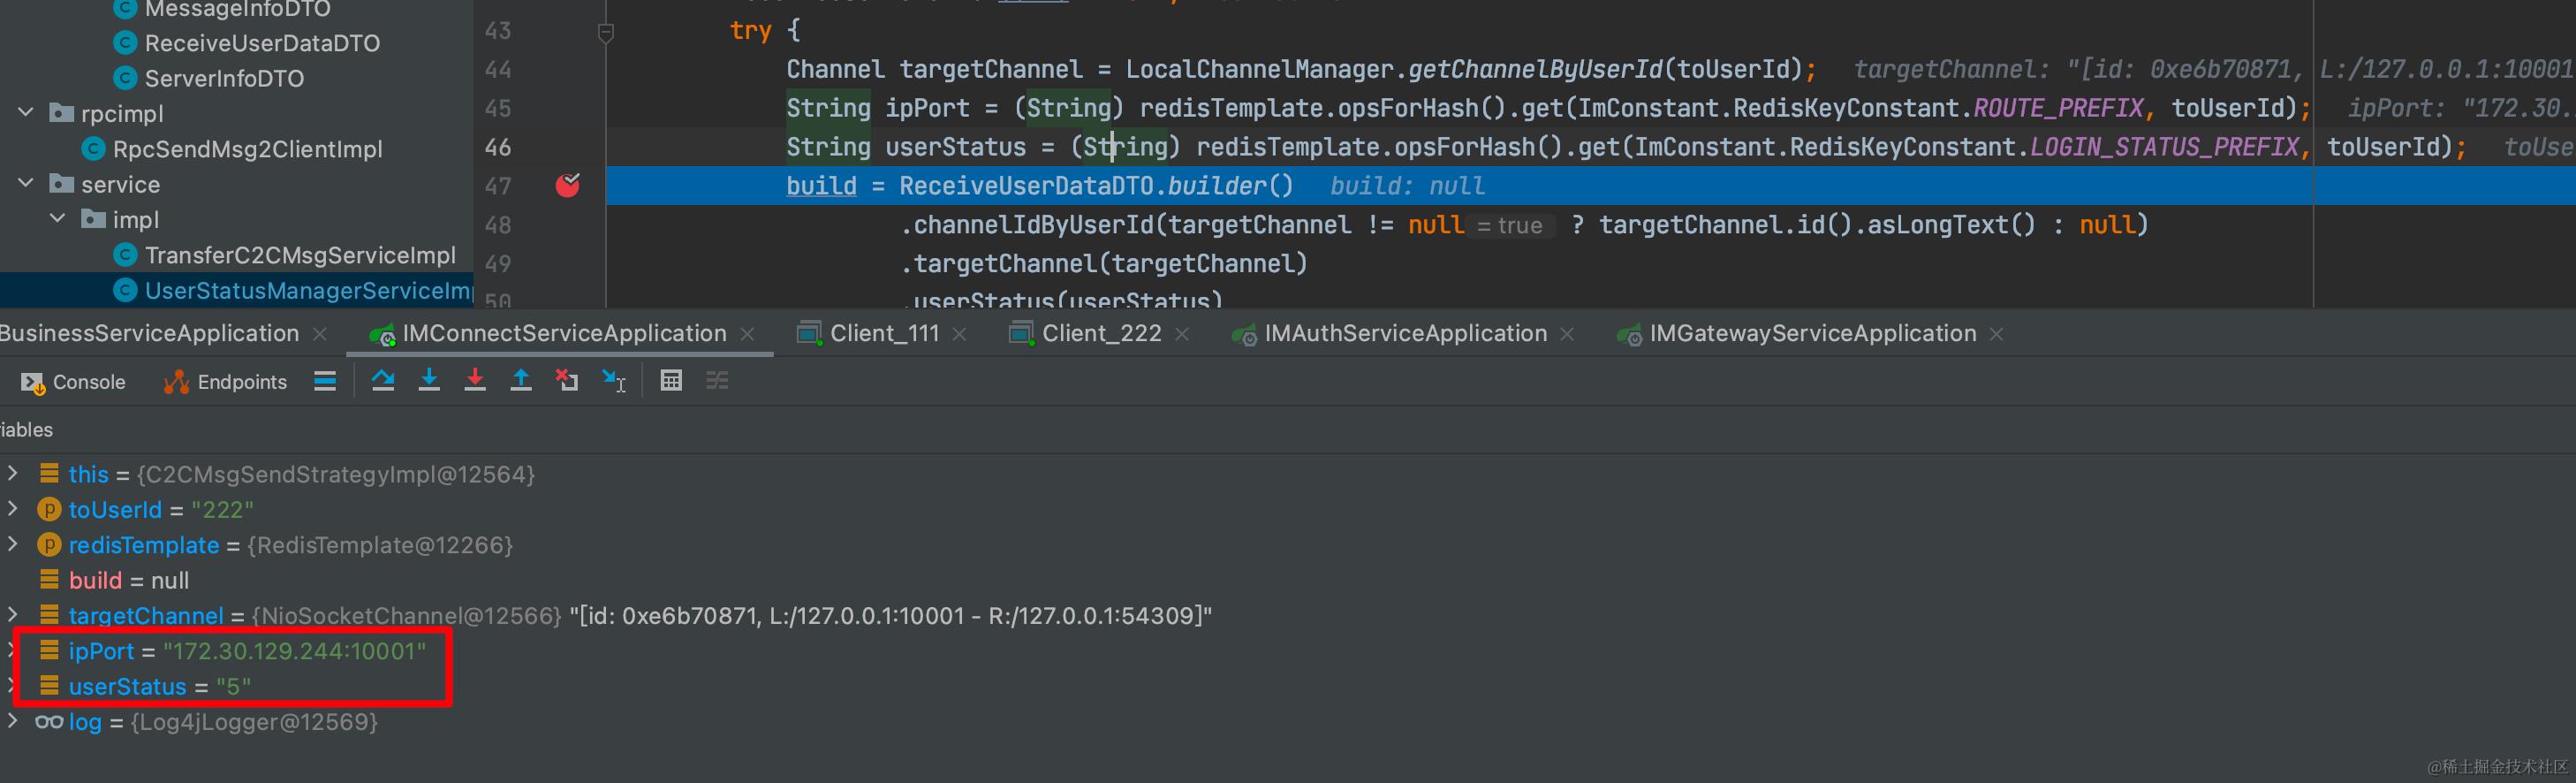Click the Step Over debugger icon
The height and width of the screenshot is (783, 2576).
point(383,381)
